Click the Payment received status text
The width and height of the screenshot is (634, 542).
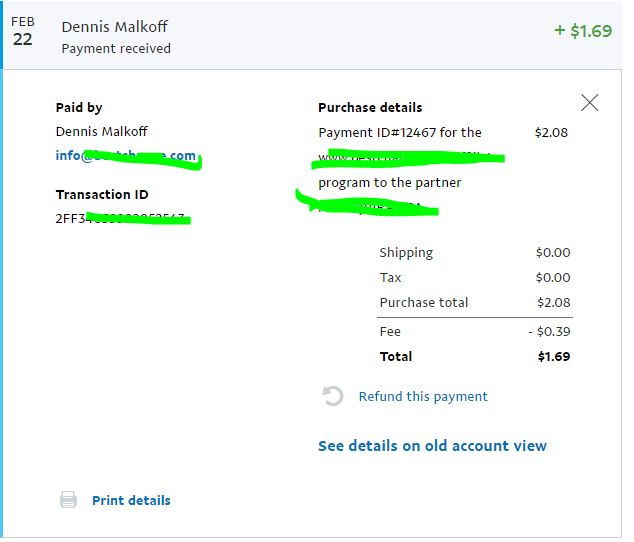(116, 49)
